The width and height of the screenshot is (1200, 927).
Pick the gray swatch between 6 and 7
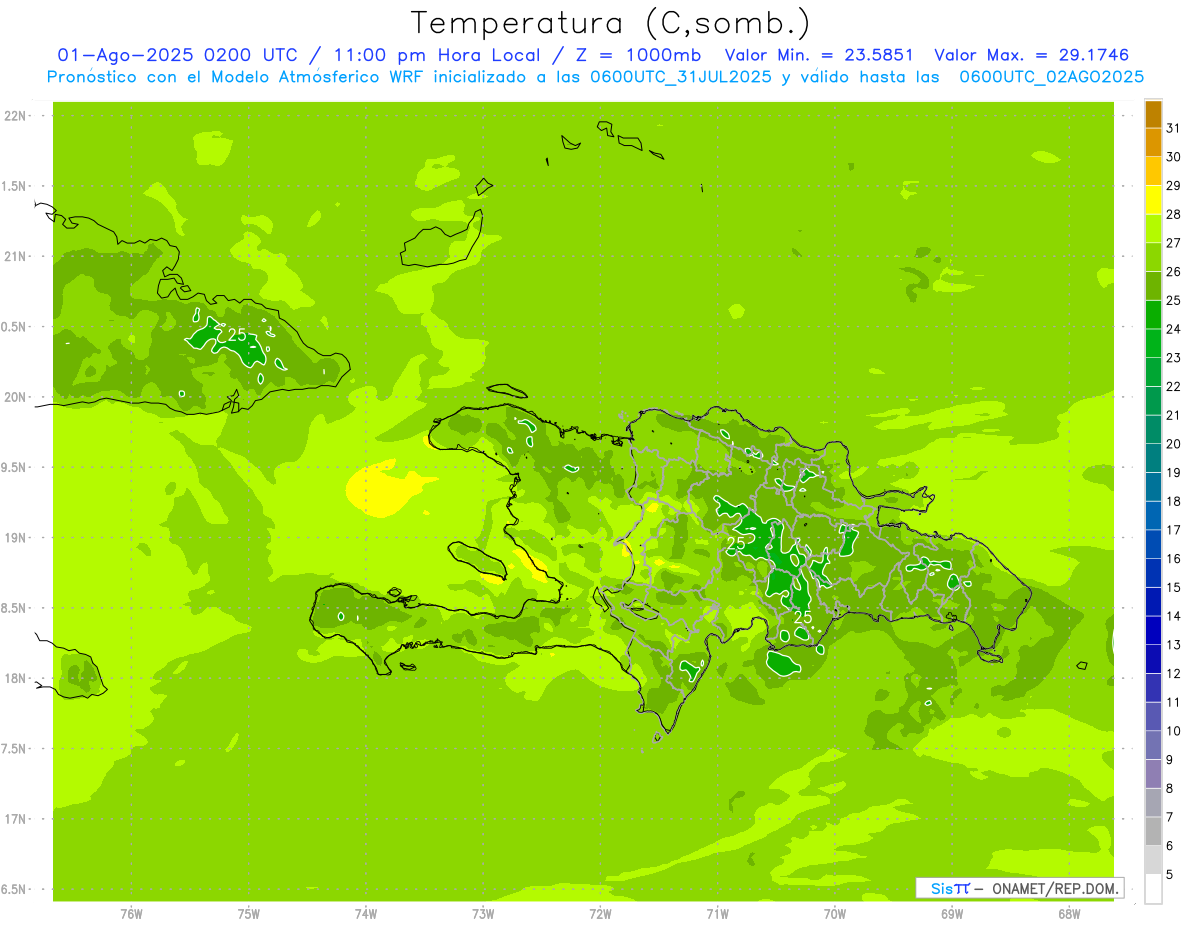coord(1153,832)
